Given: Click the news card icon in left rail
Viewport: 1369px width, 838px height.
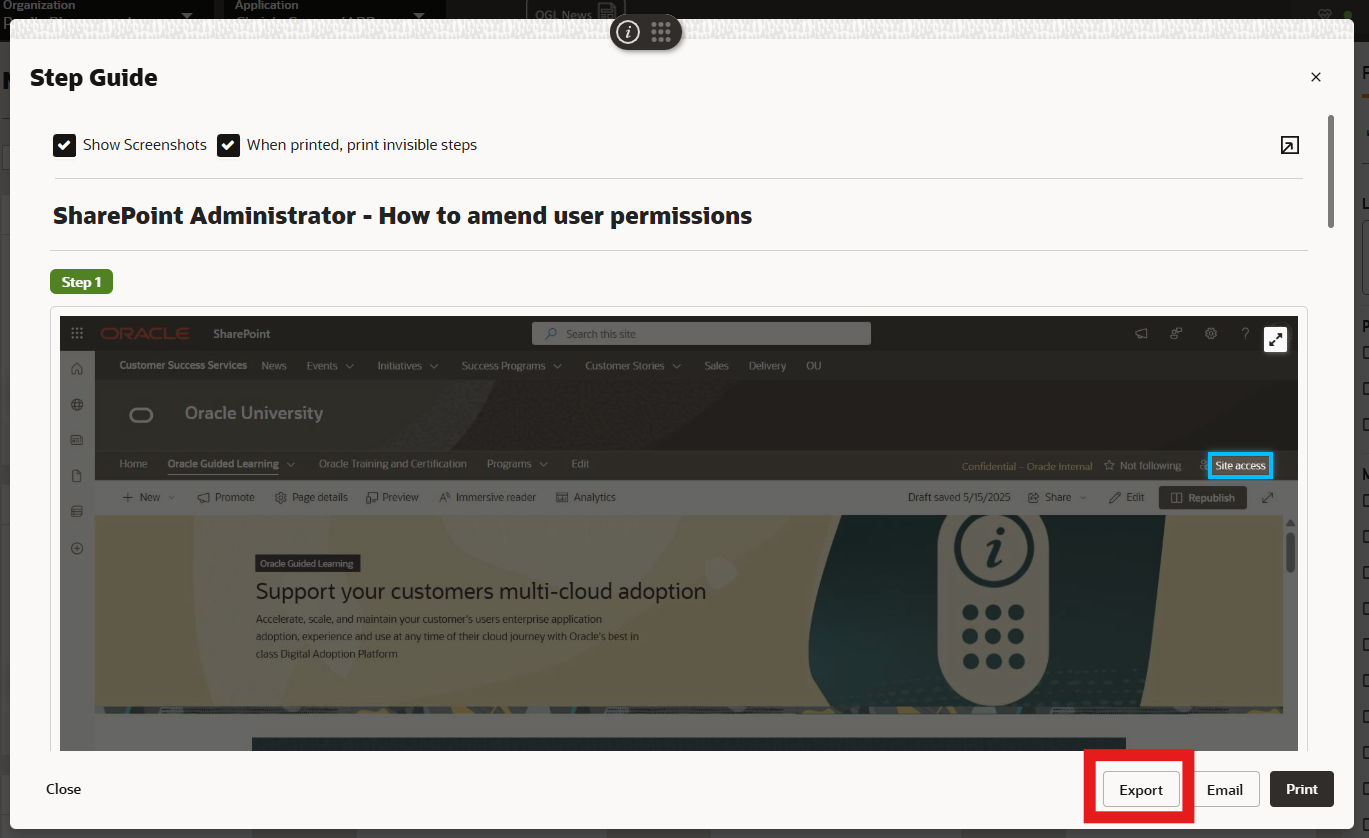Looking at the screenshot, I should point(77,440).
